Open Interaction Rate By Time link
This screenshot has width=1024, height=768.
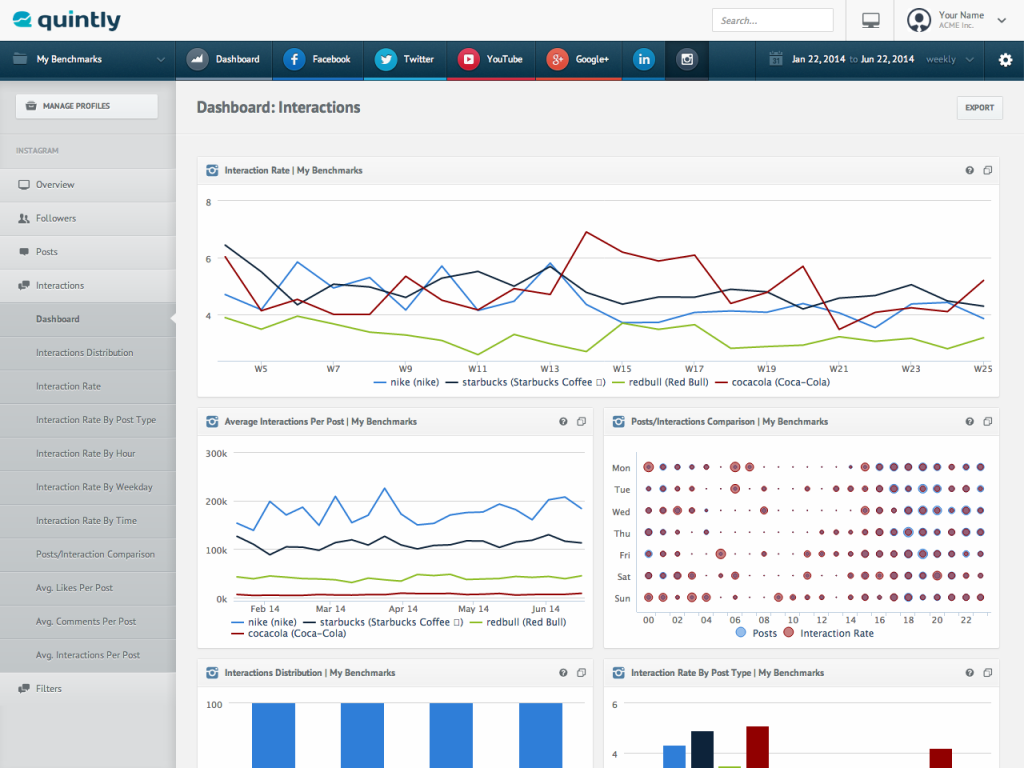pyautogui.click(x=86, y=520)
